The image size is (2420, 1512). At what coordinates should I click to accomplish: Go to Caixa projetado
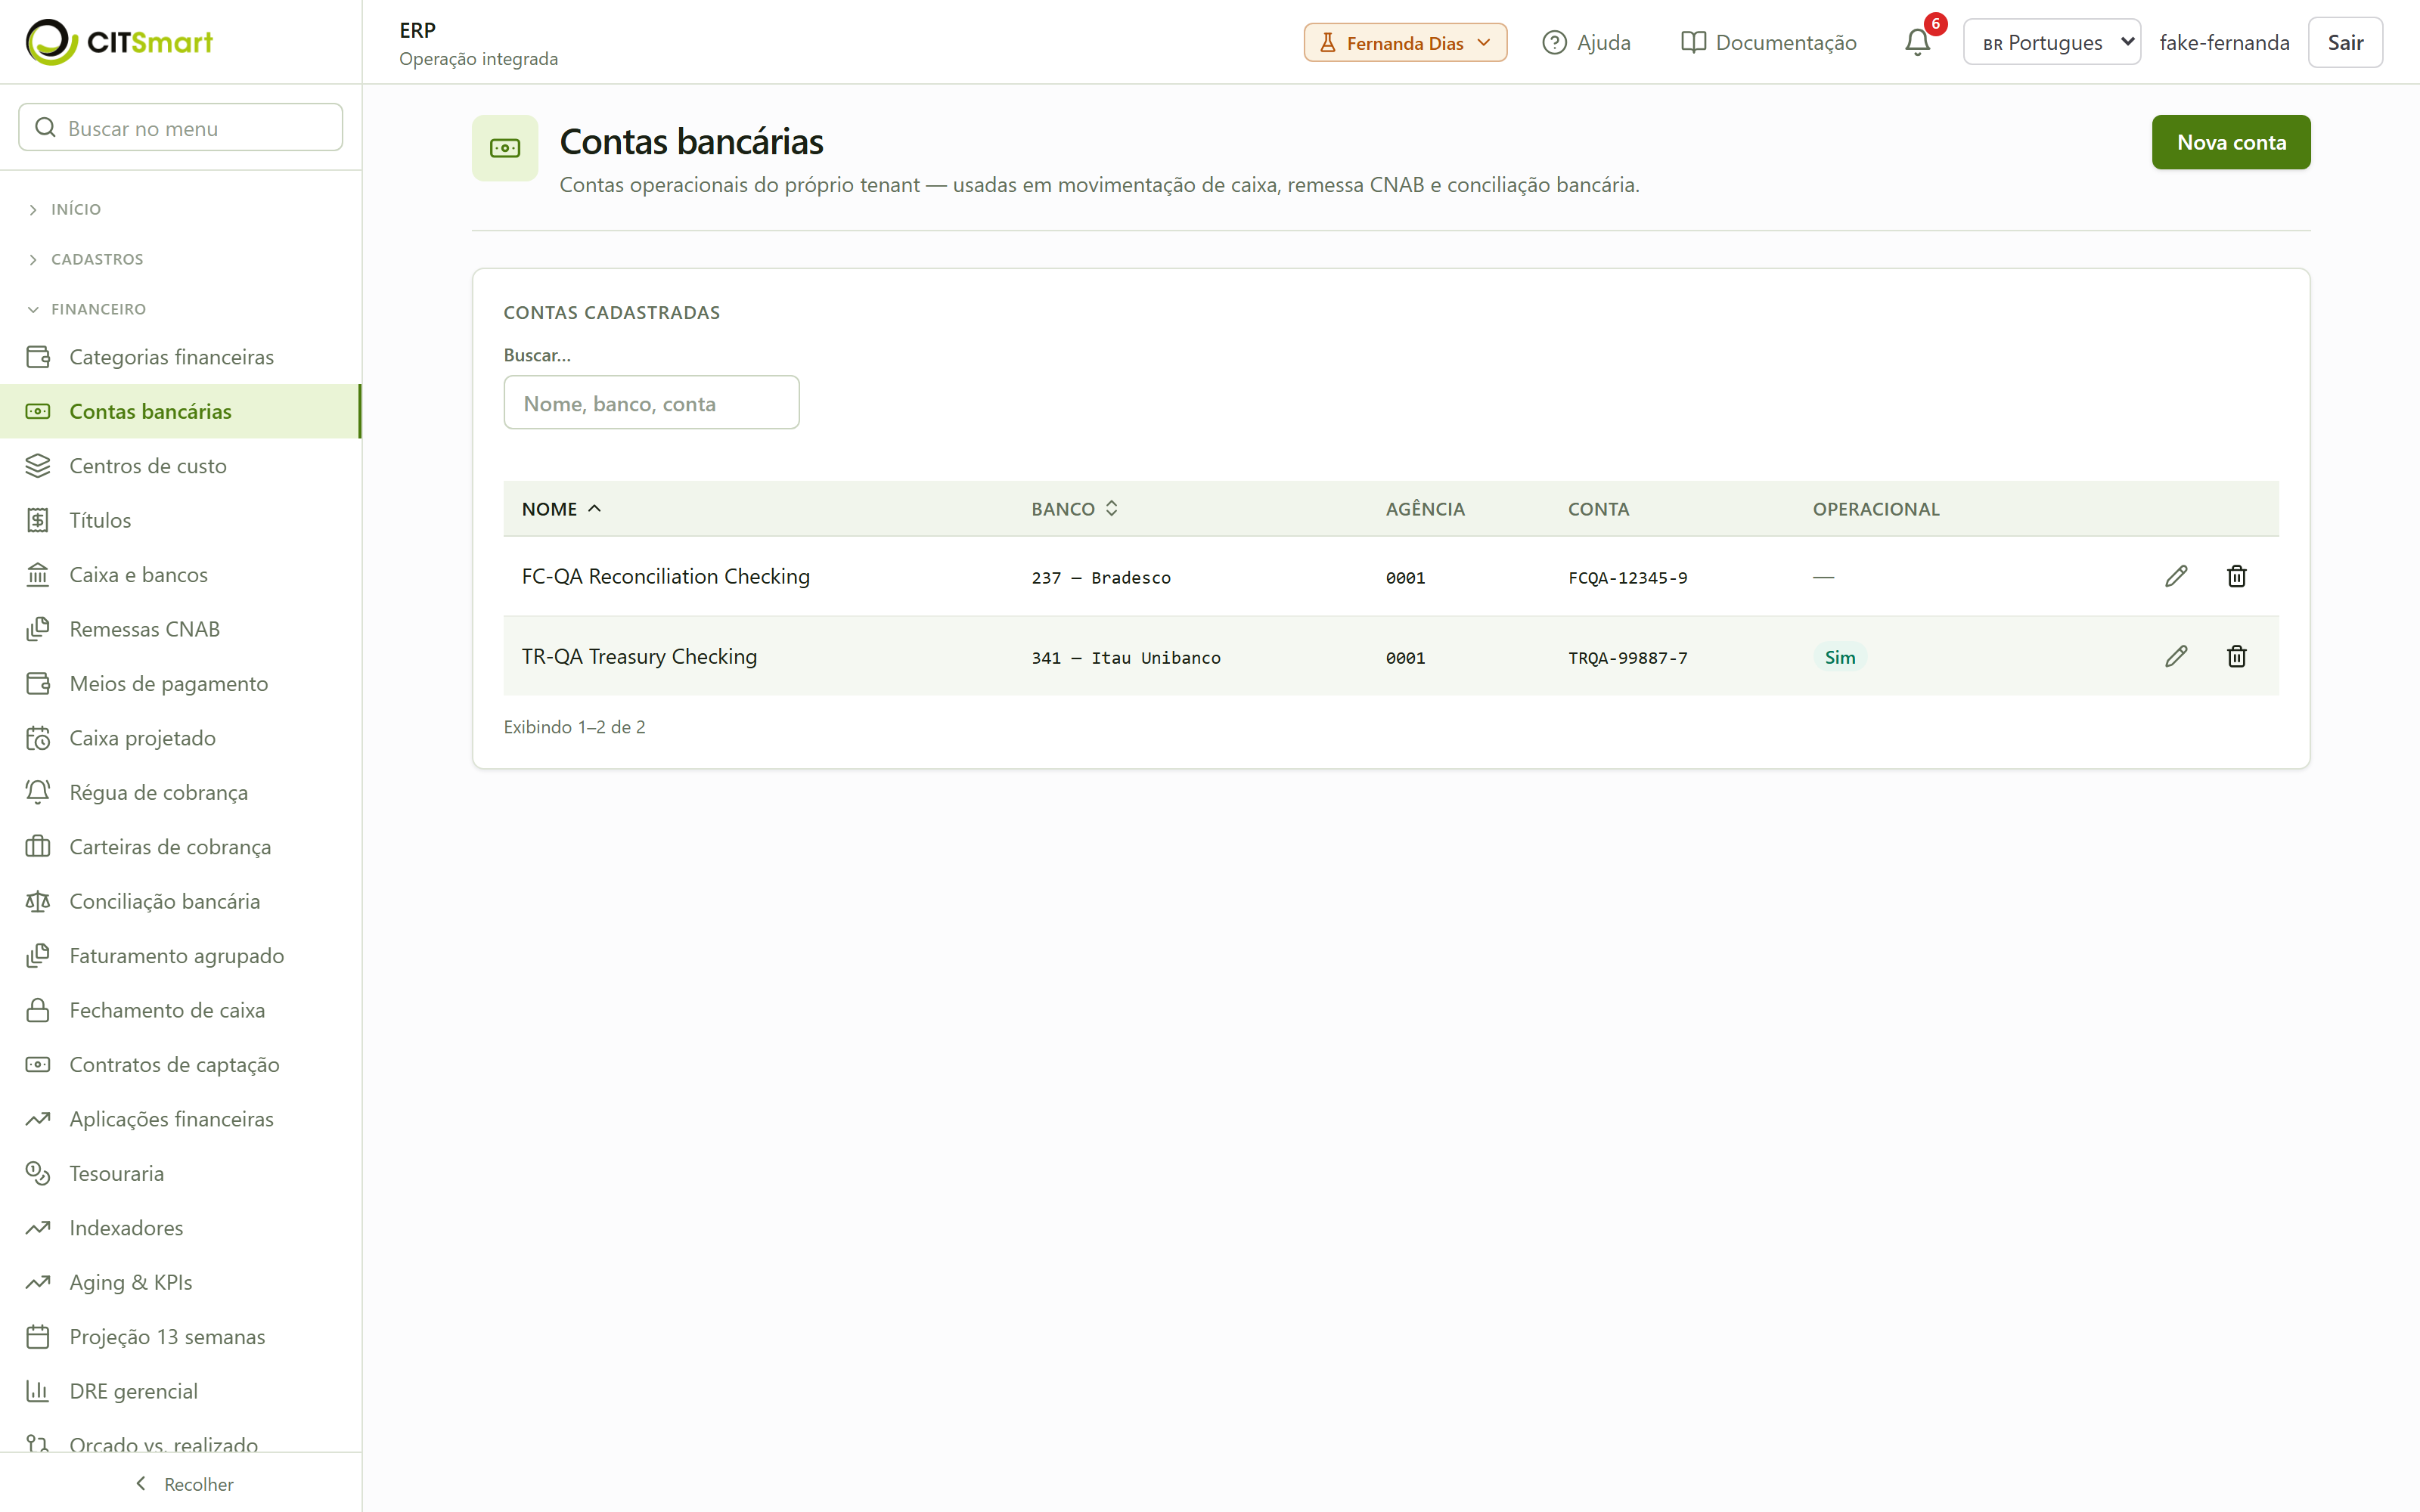(181, 738)
